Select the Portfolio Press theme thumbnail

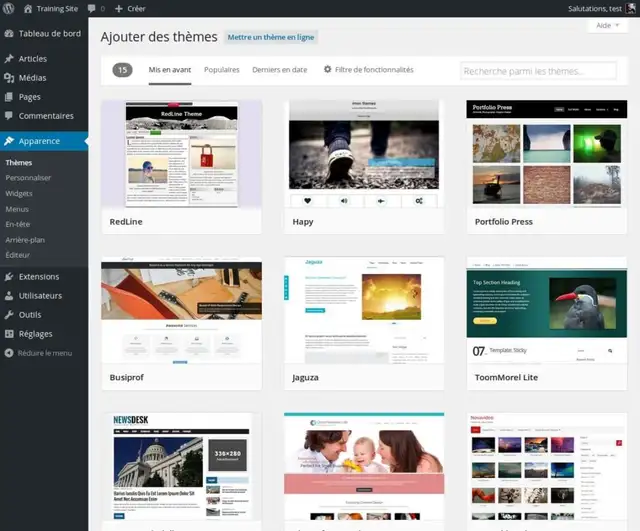[x=547, y=154]
